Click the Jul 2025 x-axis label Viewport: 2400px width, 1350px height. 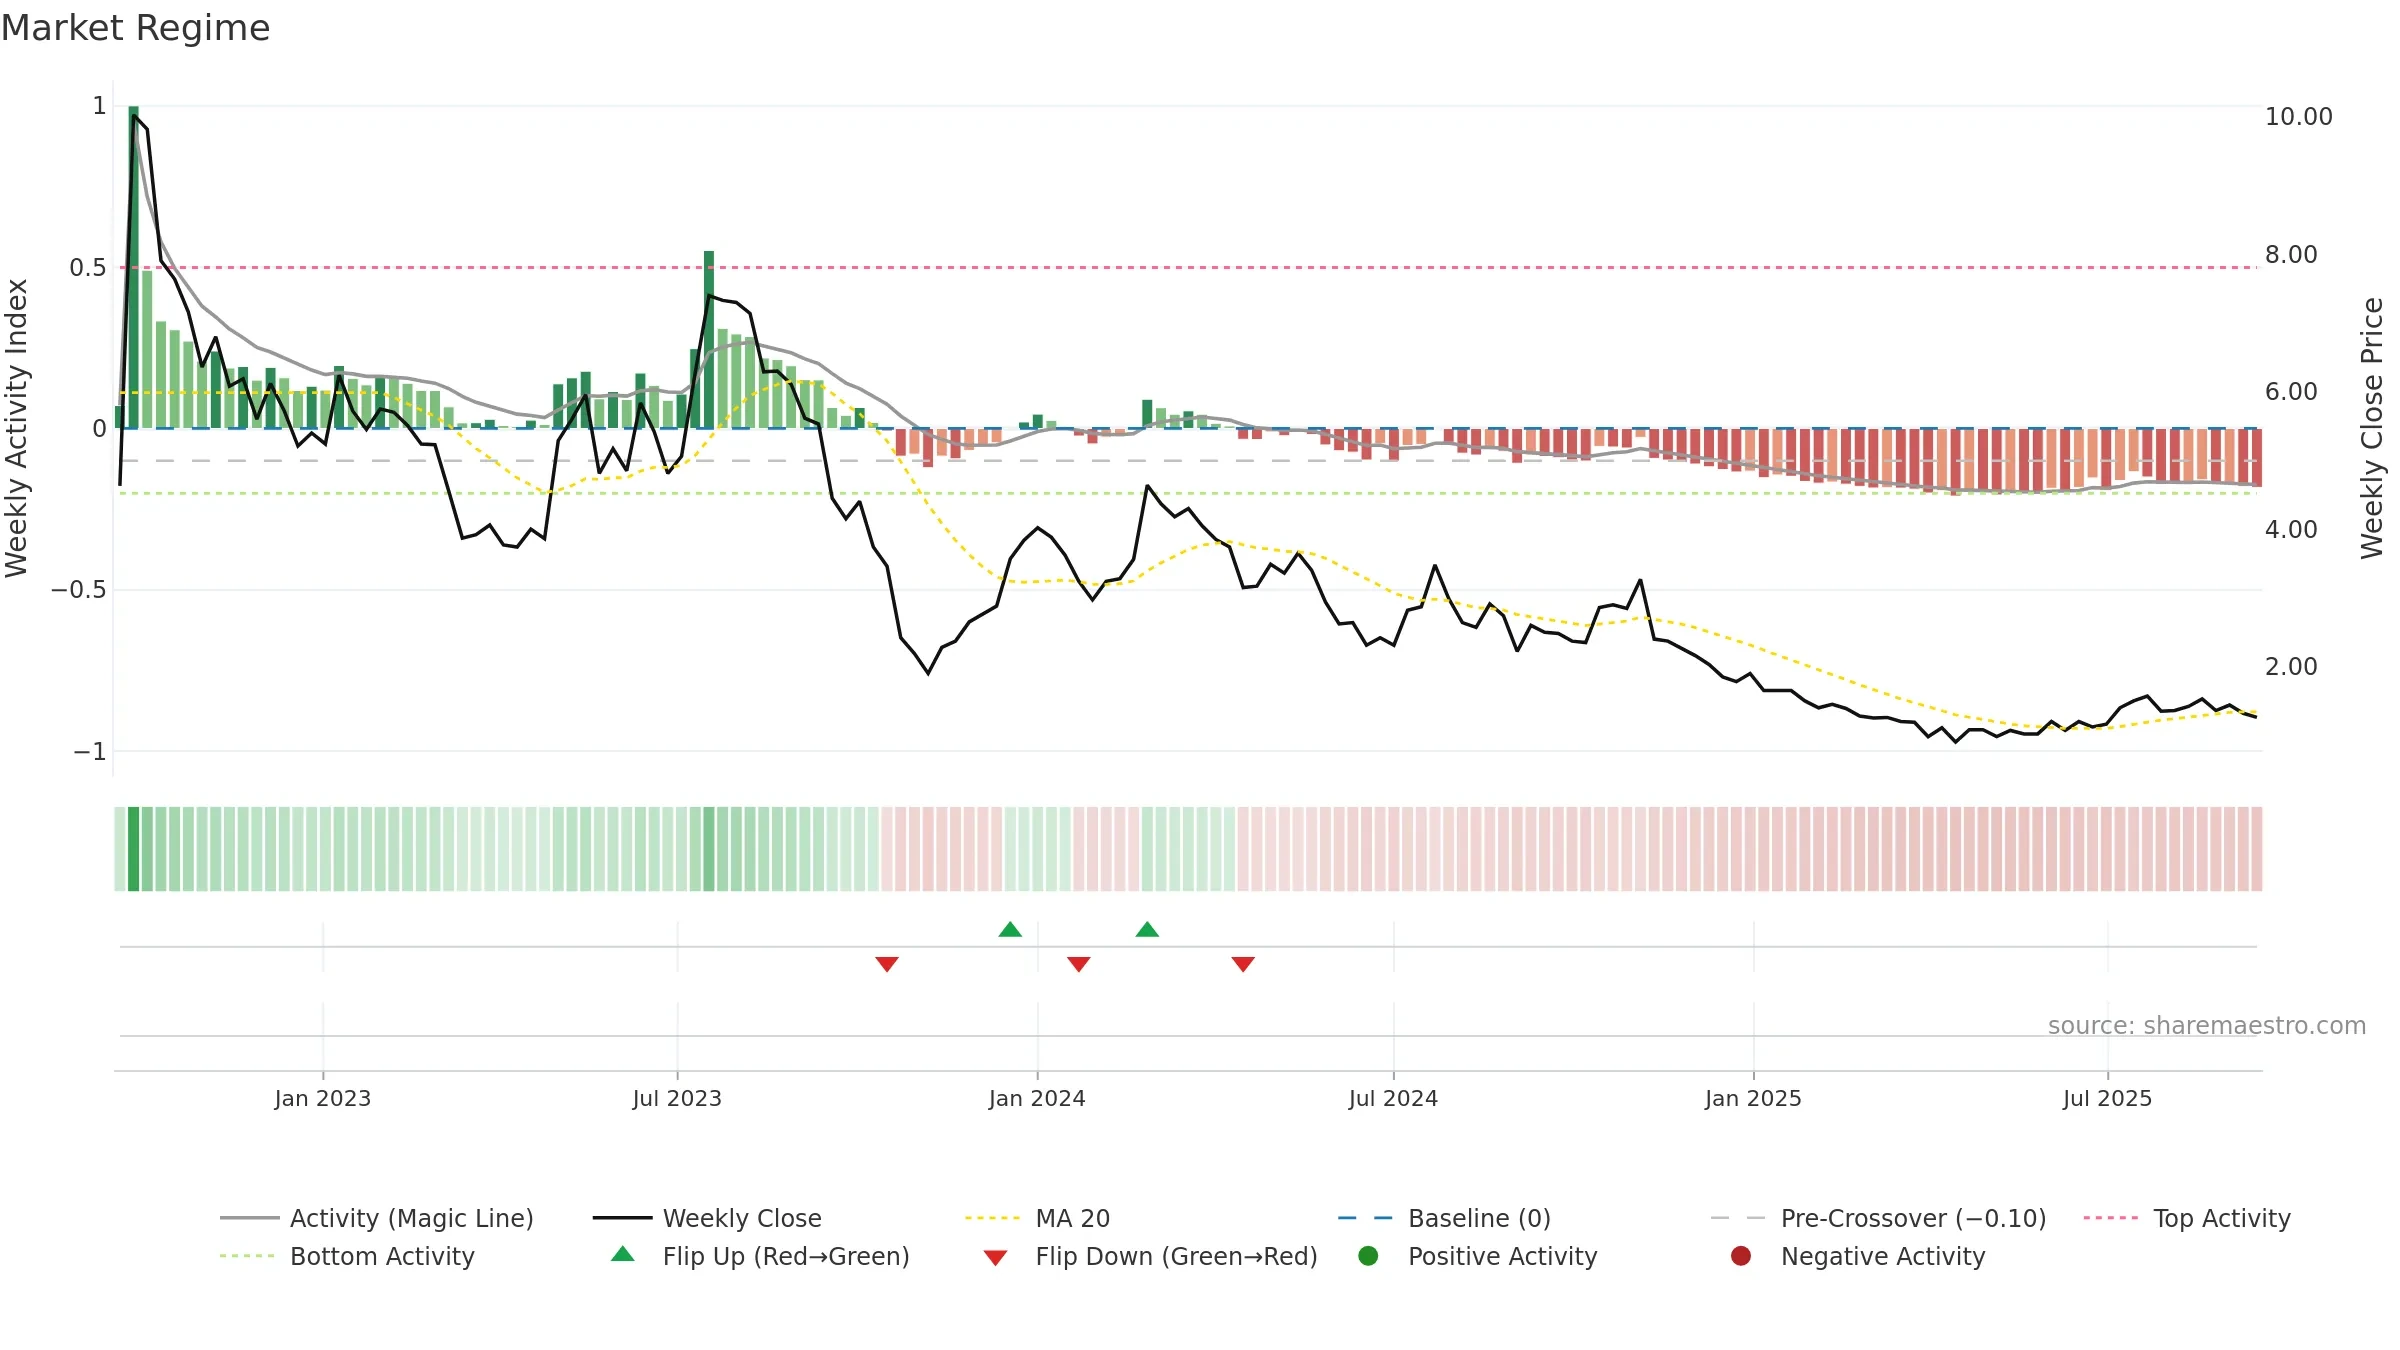[x=2107, y=1098]
